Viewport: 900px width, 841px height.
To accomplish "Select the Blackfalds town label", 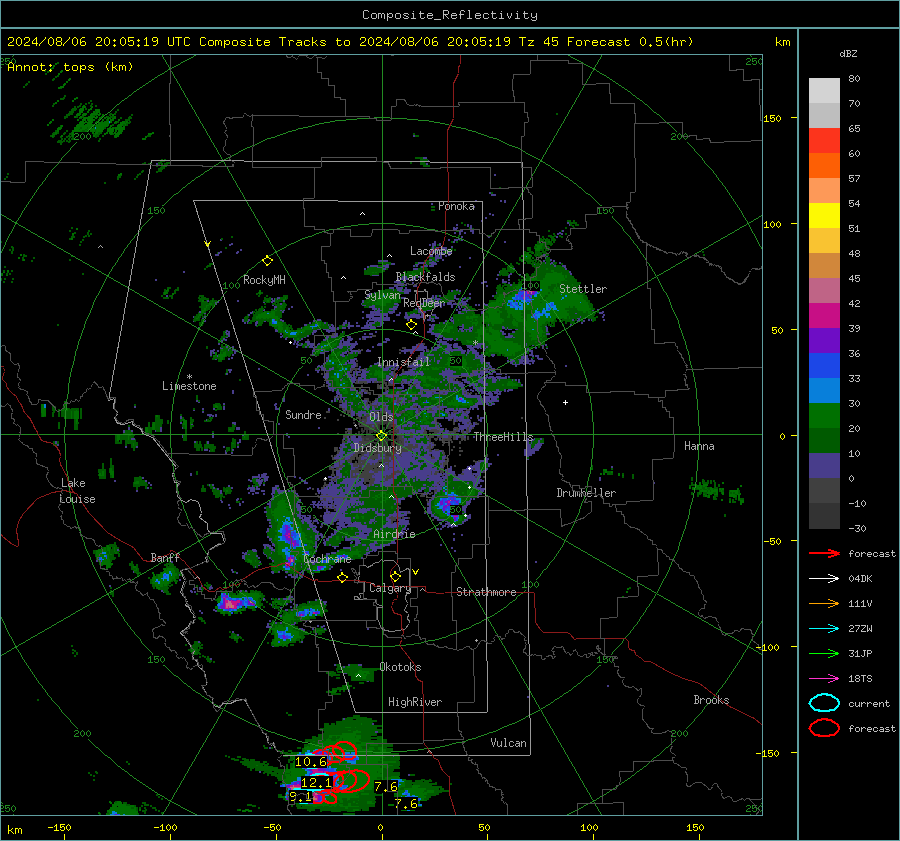I will pos(425,277).
